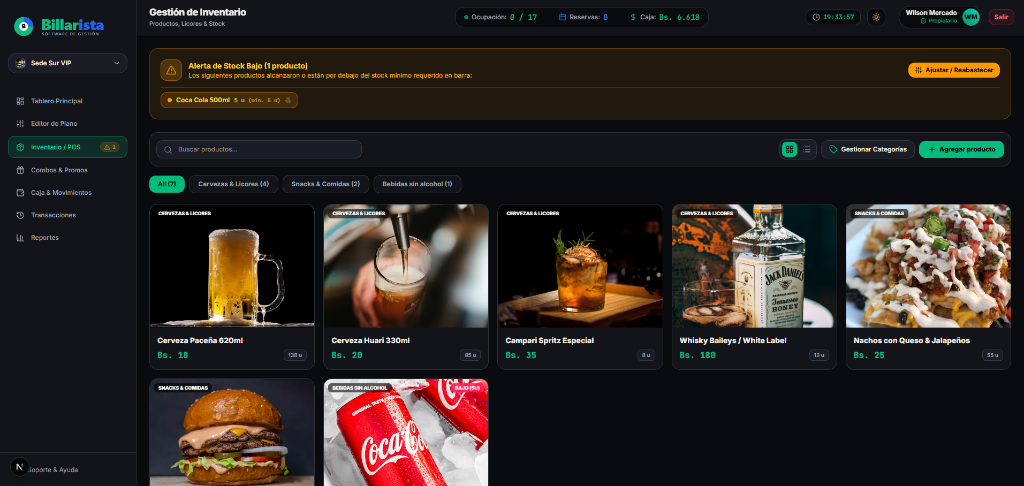The image size is (1024, 486).
Task: Click the 55 u stock badge on Nachos
Action: point(993,355)
